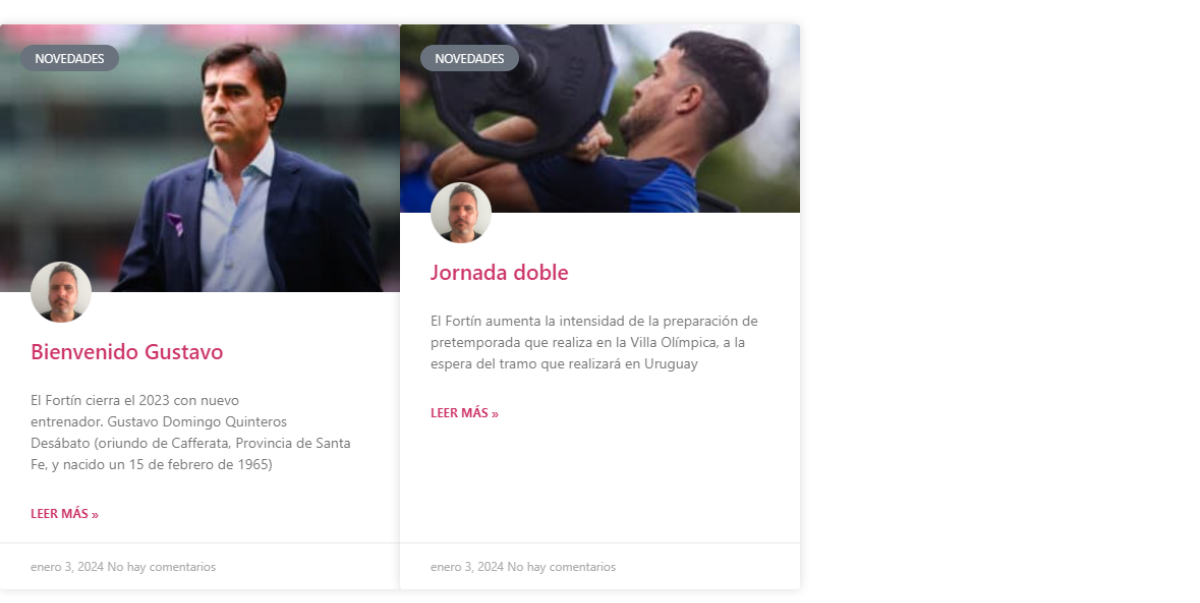Click LEER MÁS under Jornada doble
This screenshot has height=603, width=1200.
pos(465,413)
